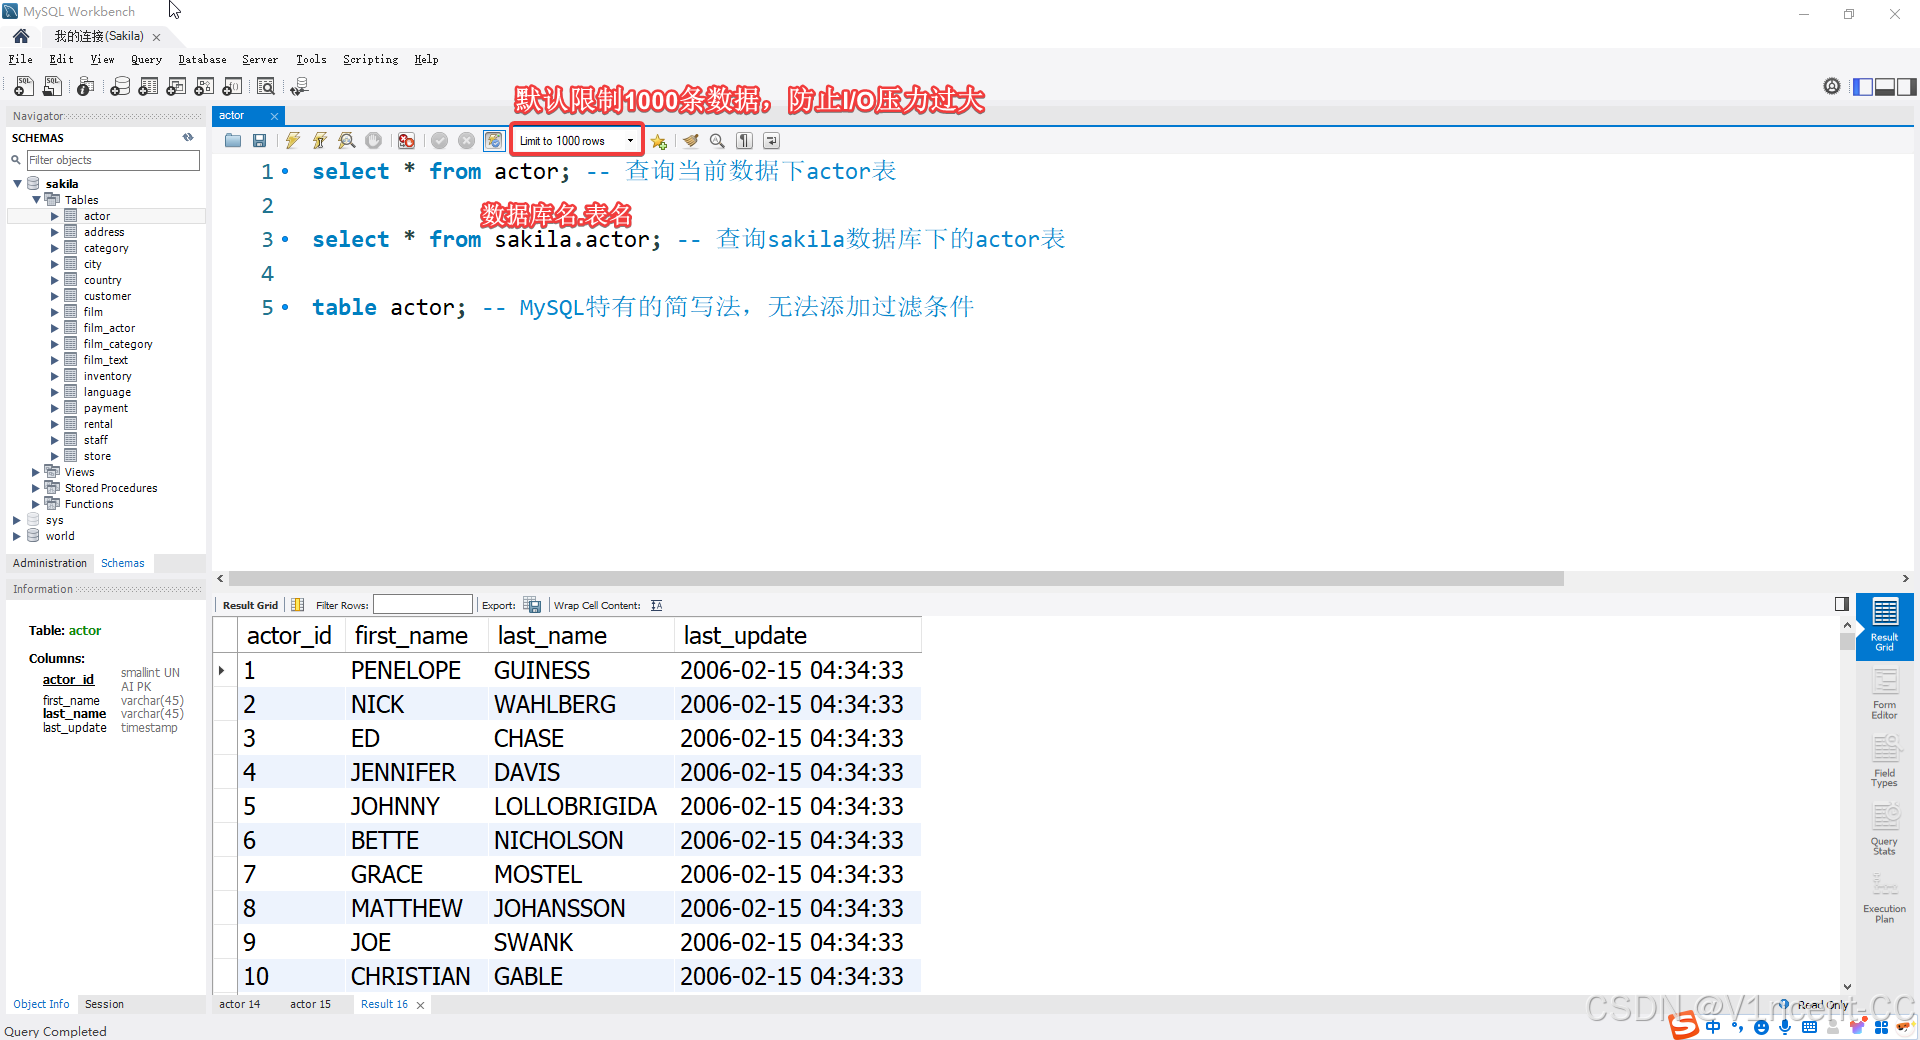Image resolution: width=1920 pixels, height=1040 pixels.
Task: Search table data icon
Action: [x=266, y=87]
